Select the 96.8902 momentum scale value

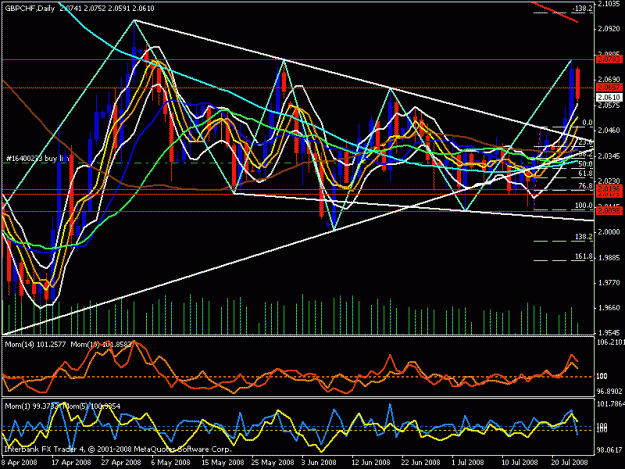pos(611,392)
